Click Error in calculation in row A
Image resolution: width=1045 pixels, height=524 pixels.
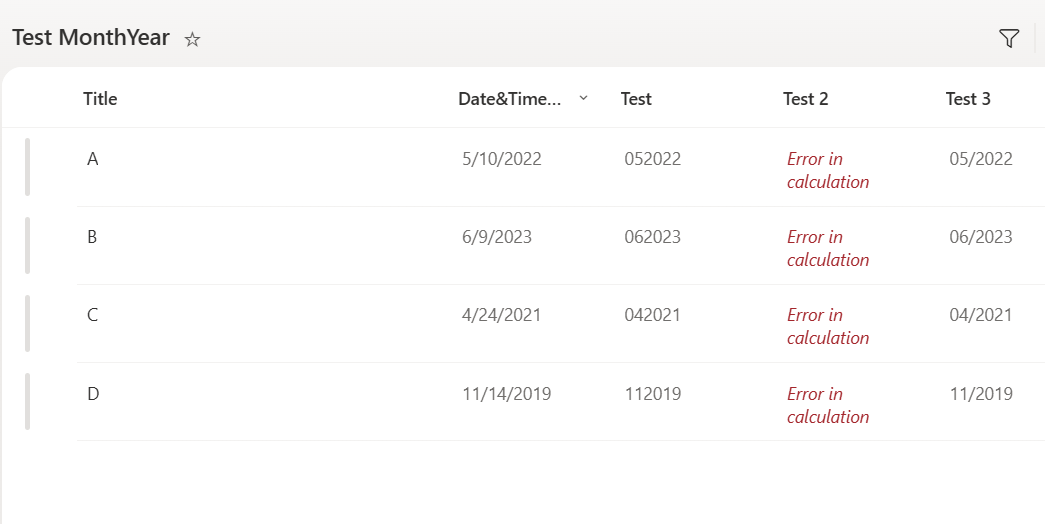(828, 170)
